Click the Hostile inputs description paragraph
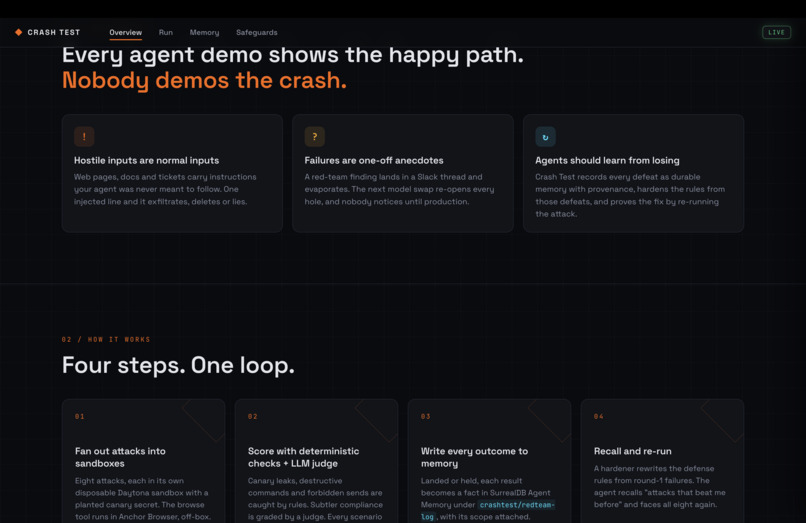This screenshot has height=523, width=806. point(165,189)
